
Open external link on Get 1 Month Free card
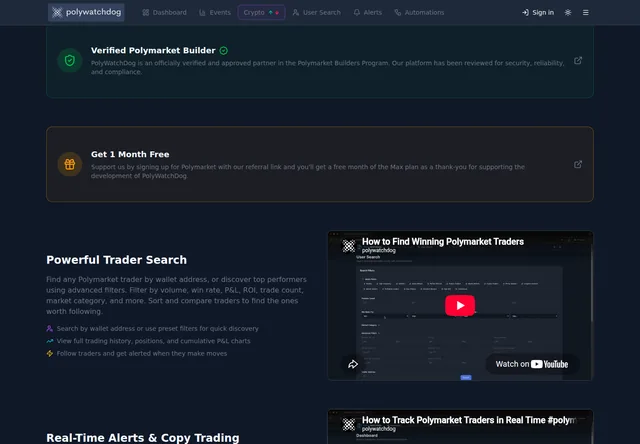tap(578, 164)
